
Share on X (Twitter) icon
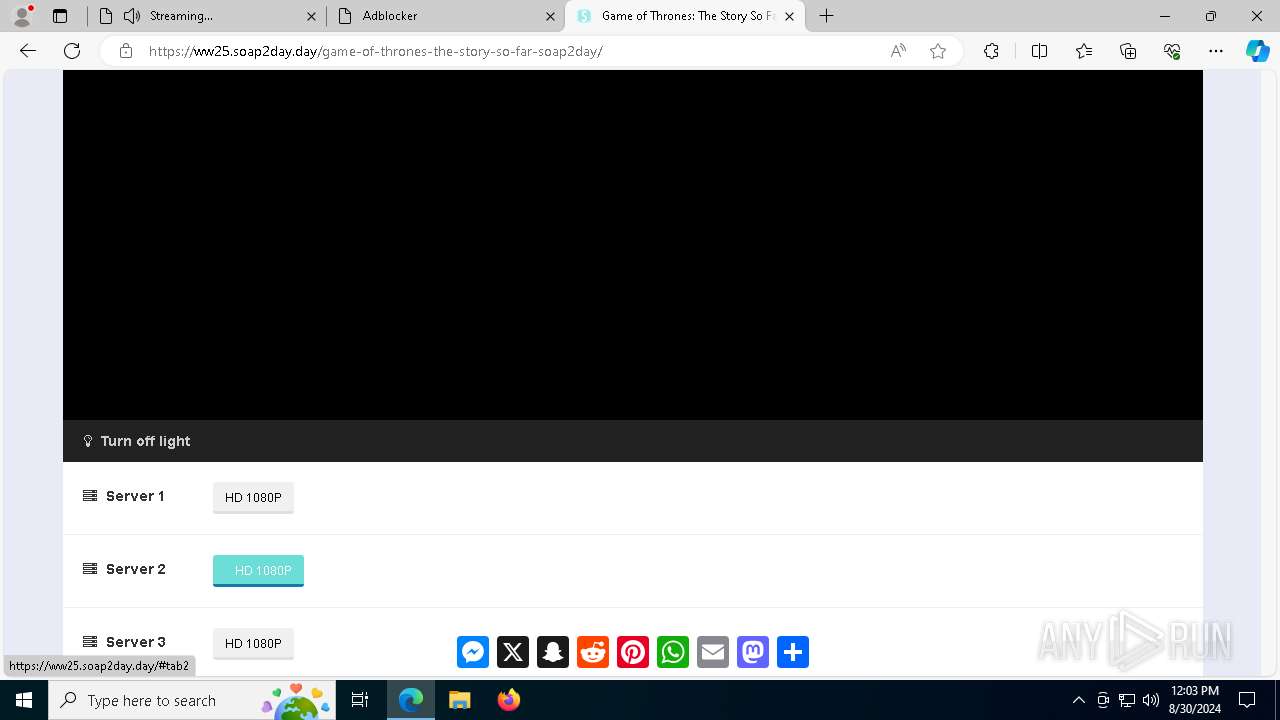(x=513, y=652)
